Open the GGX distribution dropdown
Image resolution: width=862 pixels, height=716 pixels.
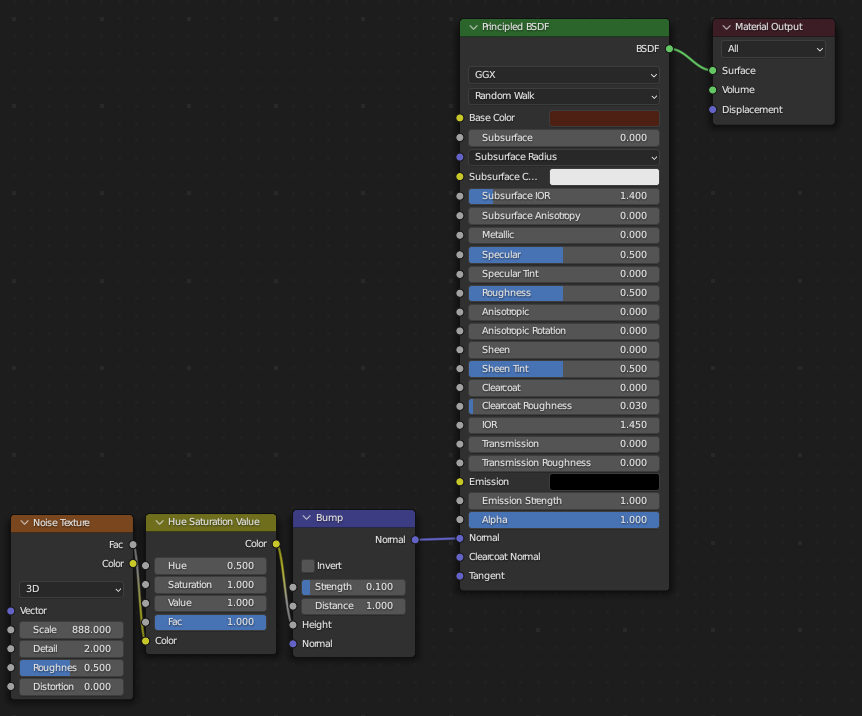coord(564,75)
